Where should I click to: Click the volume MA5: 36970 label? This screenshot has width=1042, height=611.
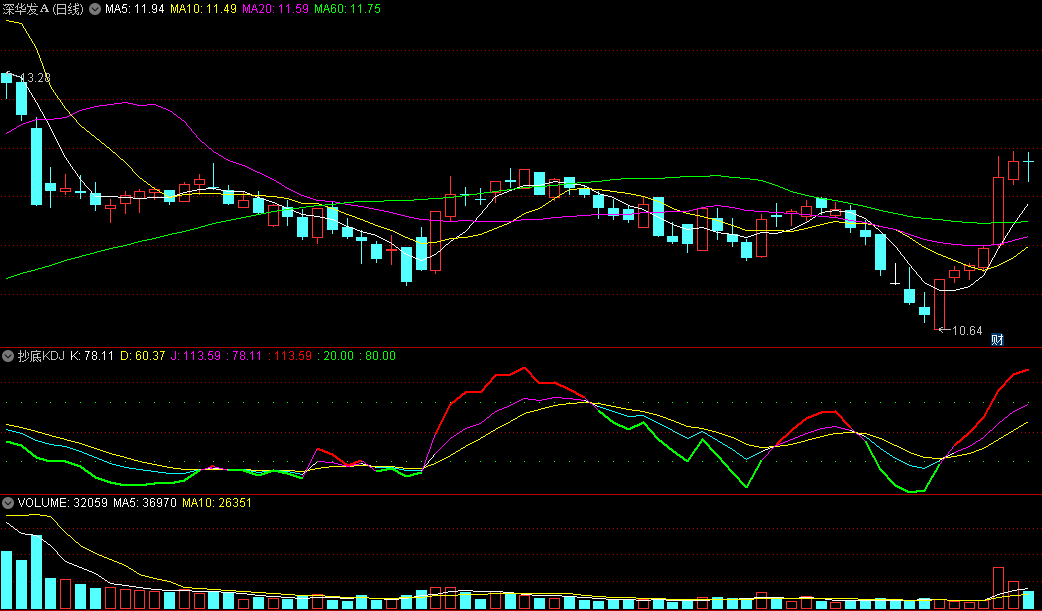click(145, 503)
